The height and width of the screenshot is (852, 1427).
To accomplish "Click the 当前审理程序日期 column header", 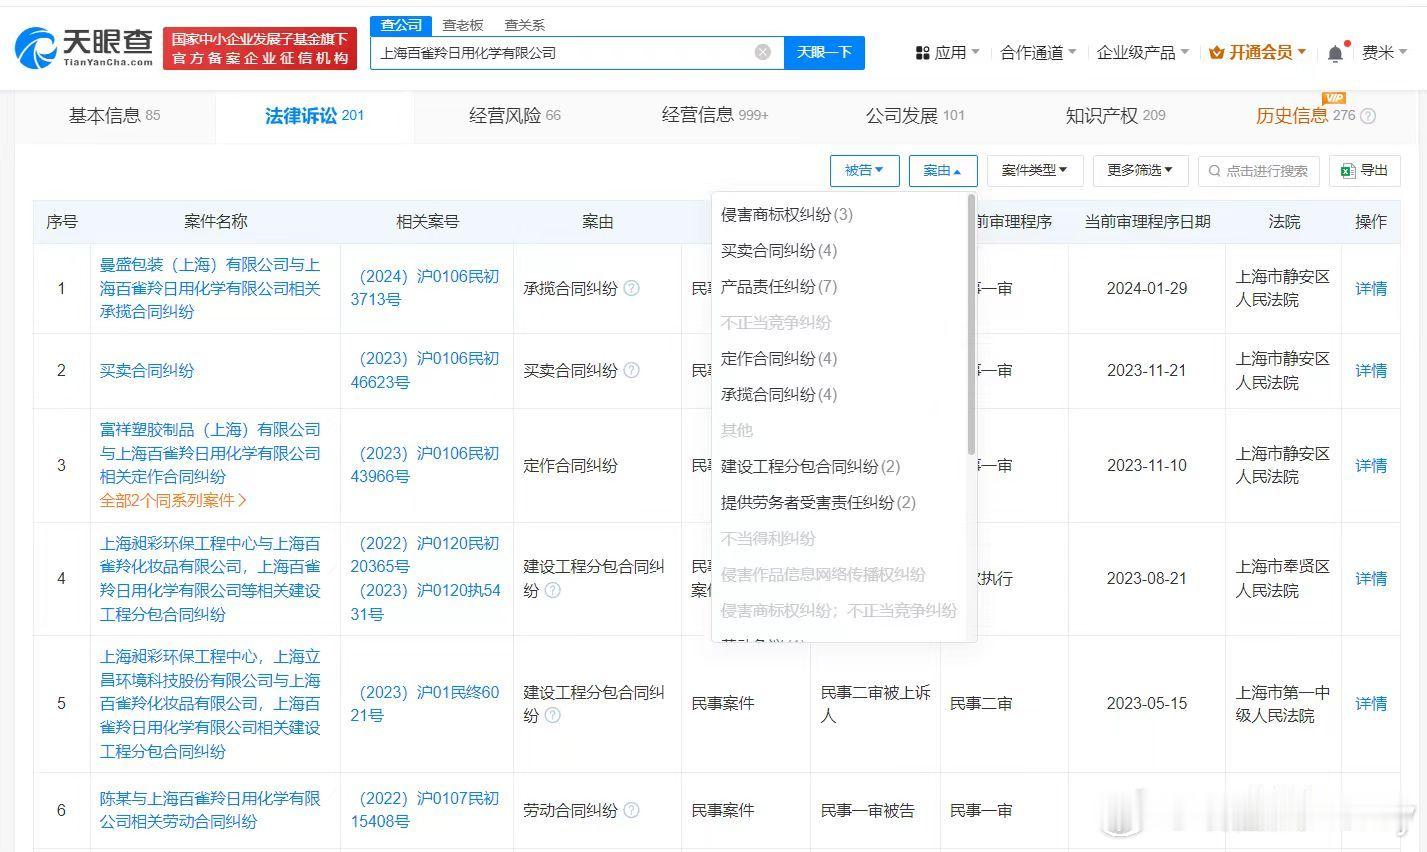I will pyautogui.click(x=1147, y=222).
